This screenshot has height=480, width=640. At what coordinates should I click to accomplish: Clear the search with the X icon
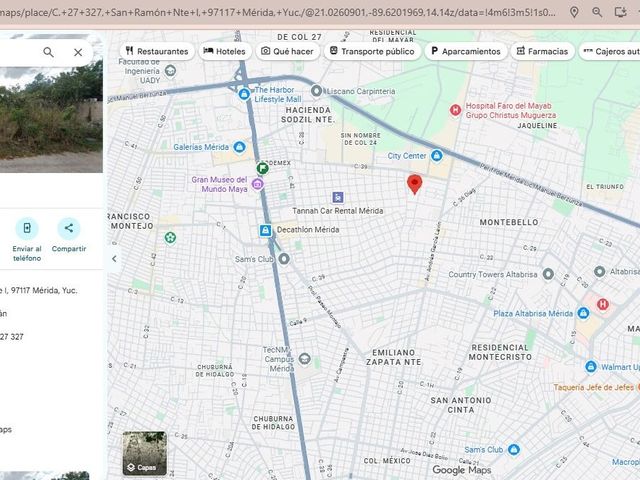click(x=78, y=52)
